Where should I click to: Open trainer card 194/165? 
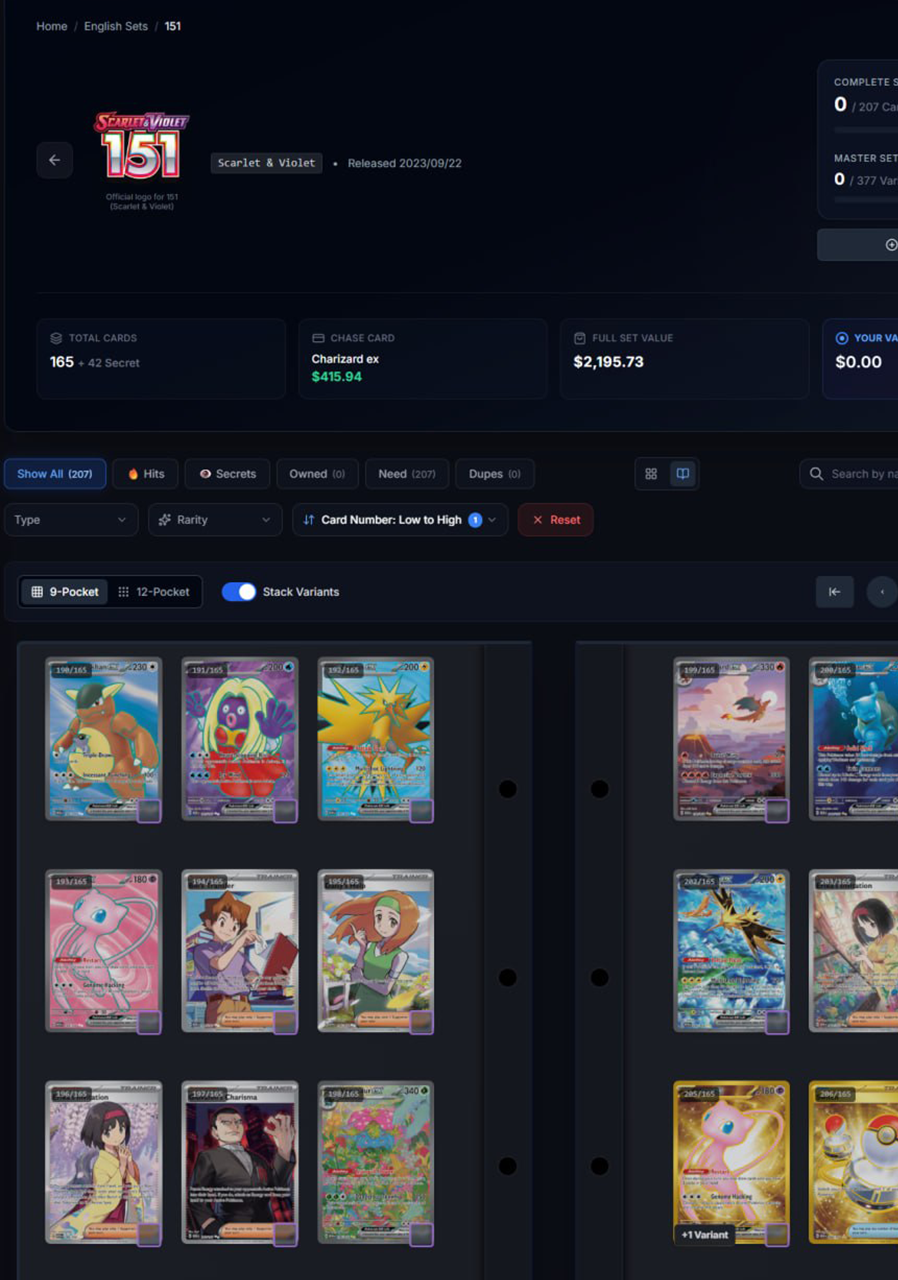[240, 951]
